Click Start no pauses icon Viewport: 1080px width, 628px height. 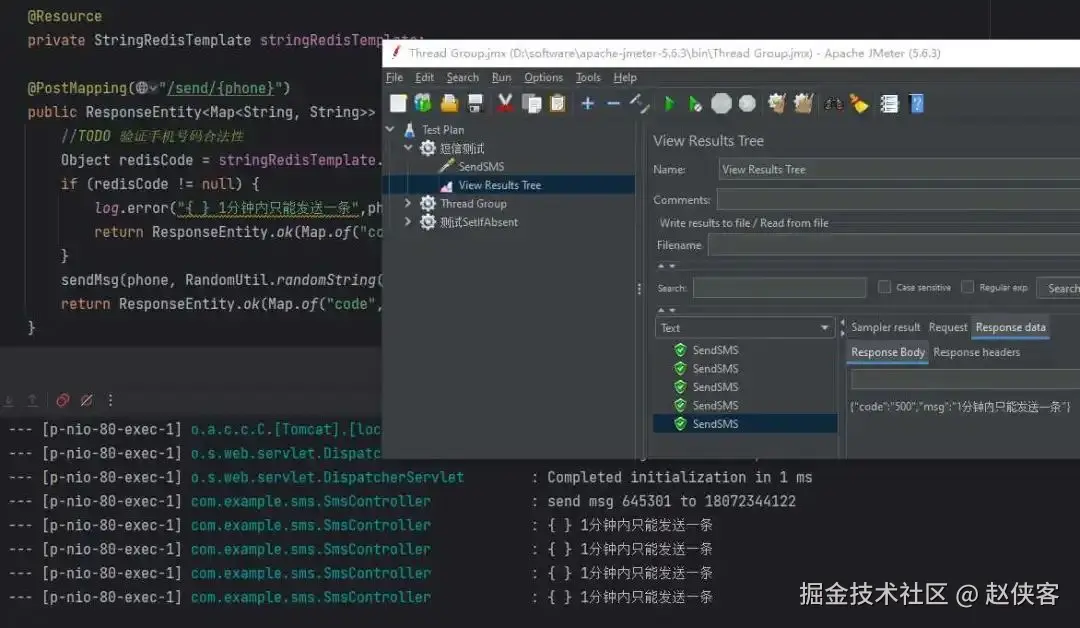tap(695, 104)
